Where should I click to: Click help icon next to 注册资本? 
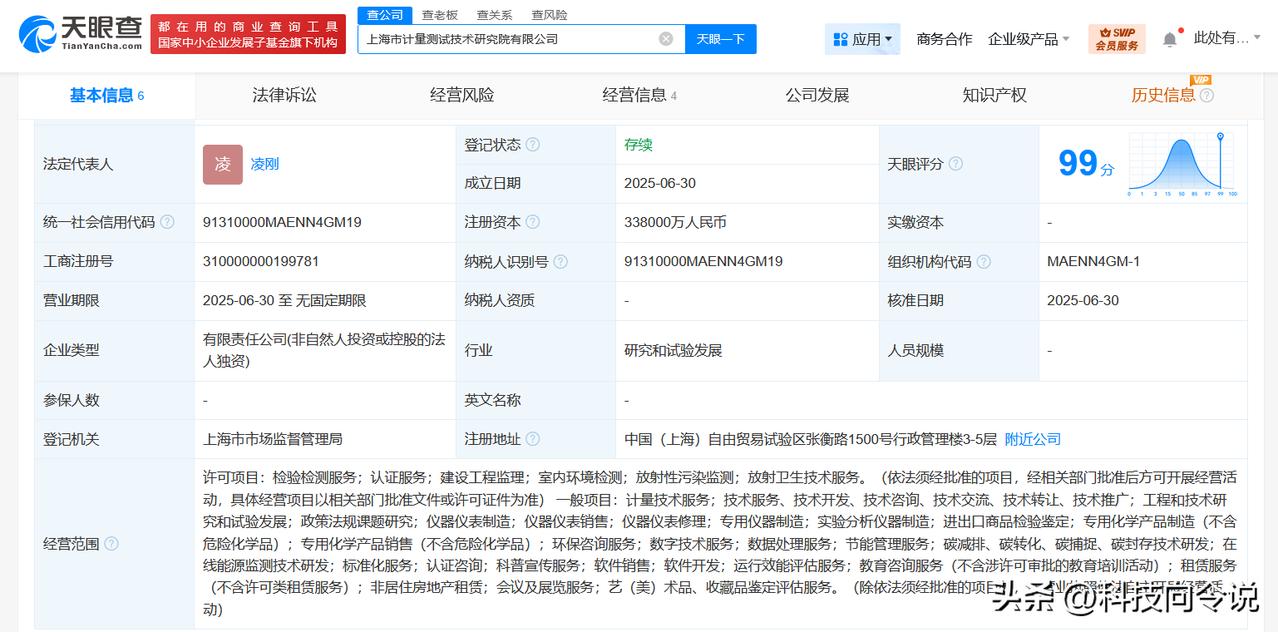[533, 222]
